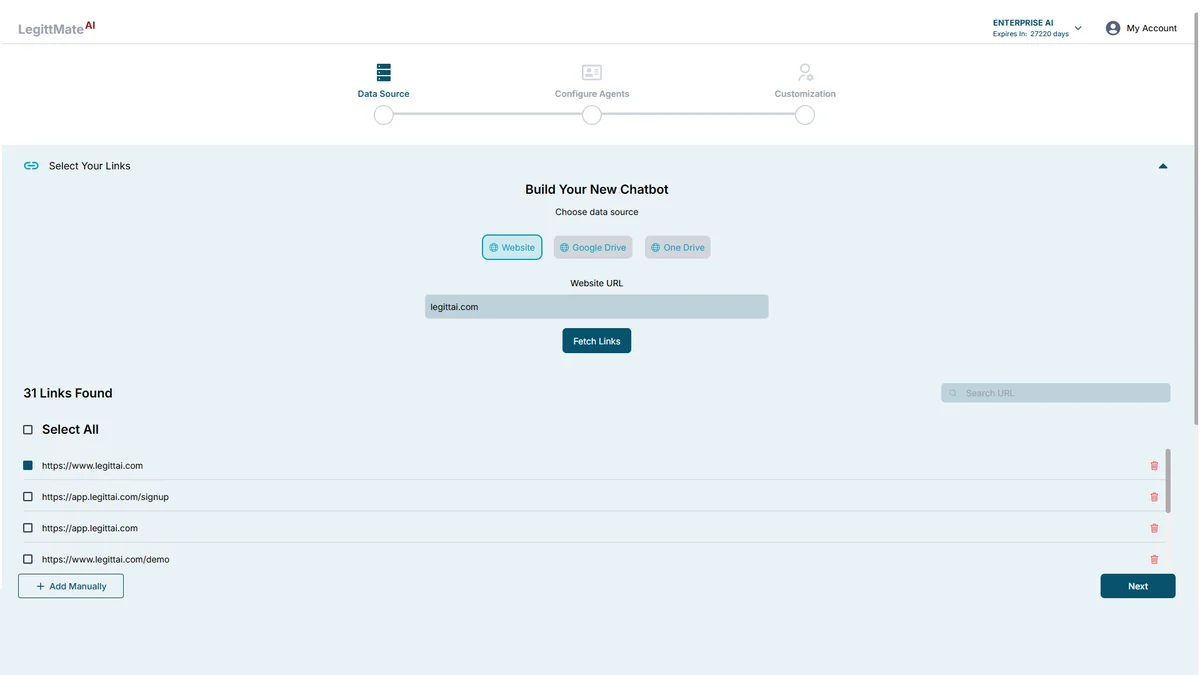Open the Configure Agents step icon
Screen dimensions: 1200x675
coord(592,73)
